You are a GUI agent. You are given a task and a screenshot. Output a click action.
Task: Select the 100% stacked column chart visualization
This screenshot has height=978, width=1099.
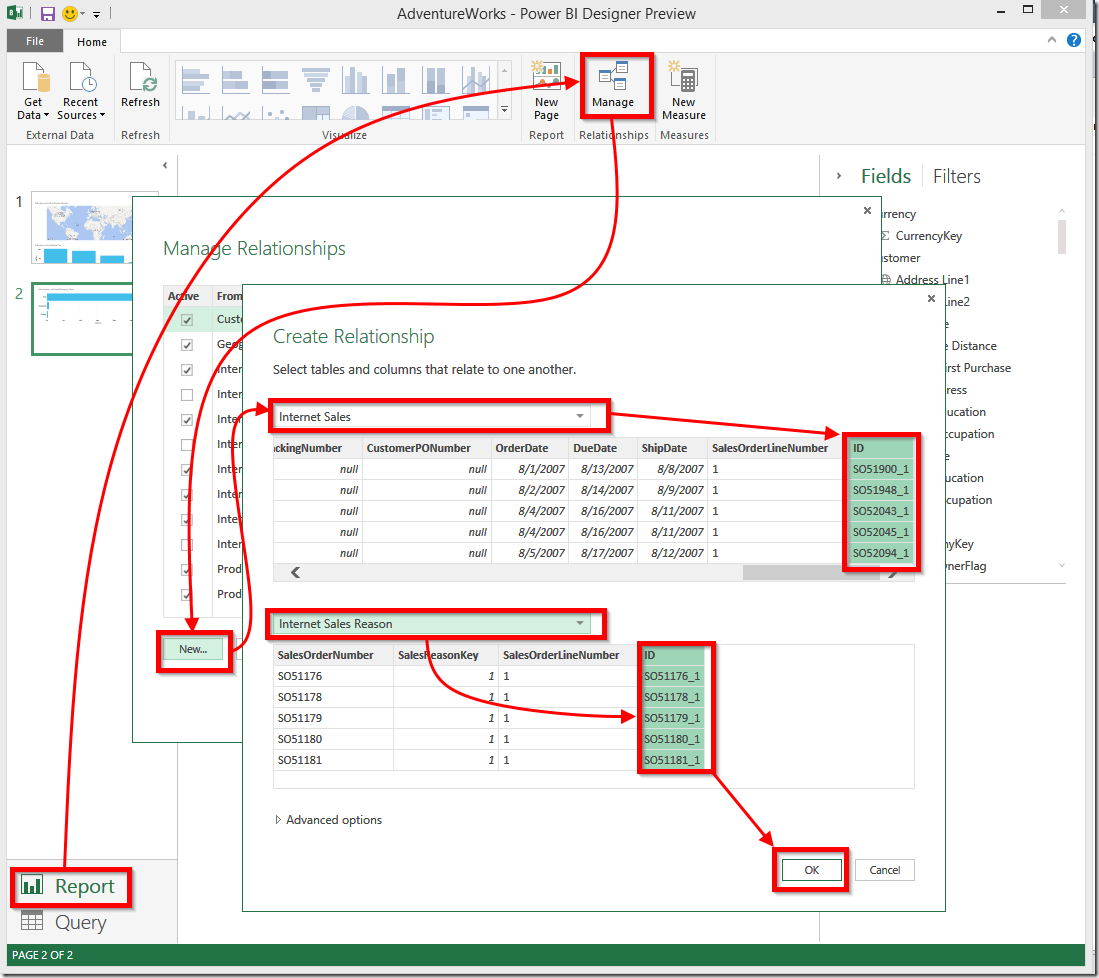coord(435,81)
